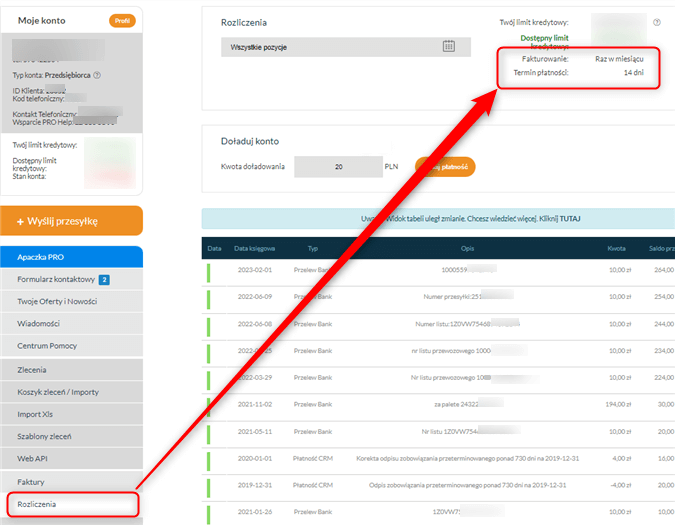Follow the TUTAJ link in notice

[x=570, y=217]
